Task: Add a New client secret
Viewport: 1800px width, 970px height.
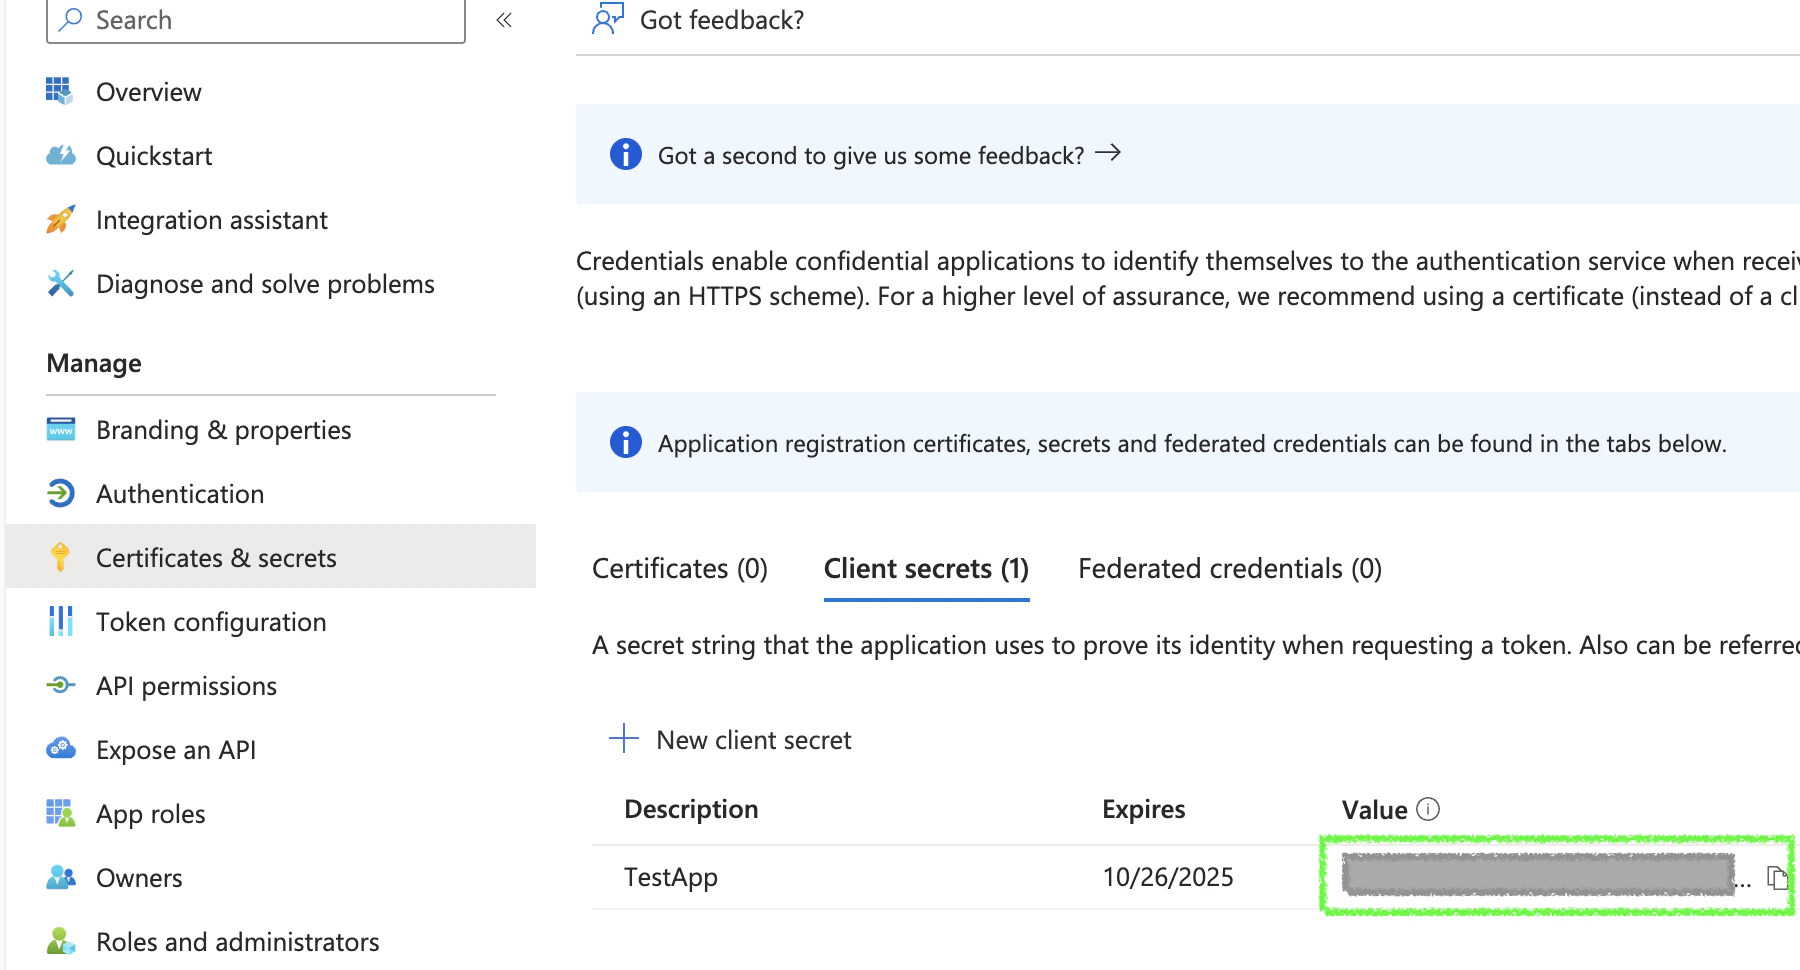Action: tap(731, 740)
